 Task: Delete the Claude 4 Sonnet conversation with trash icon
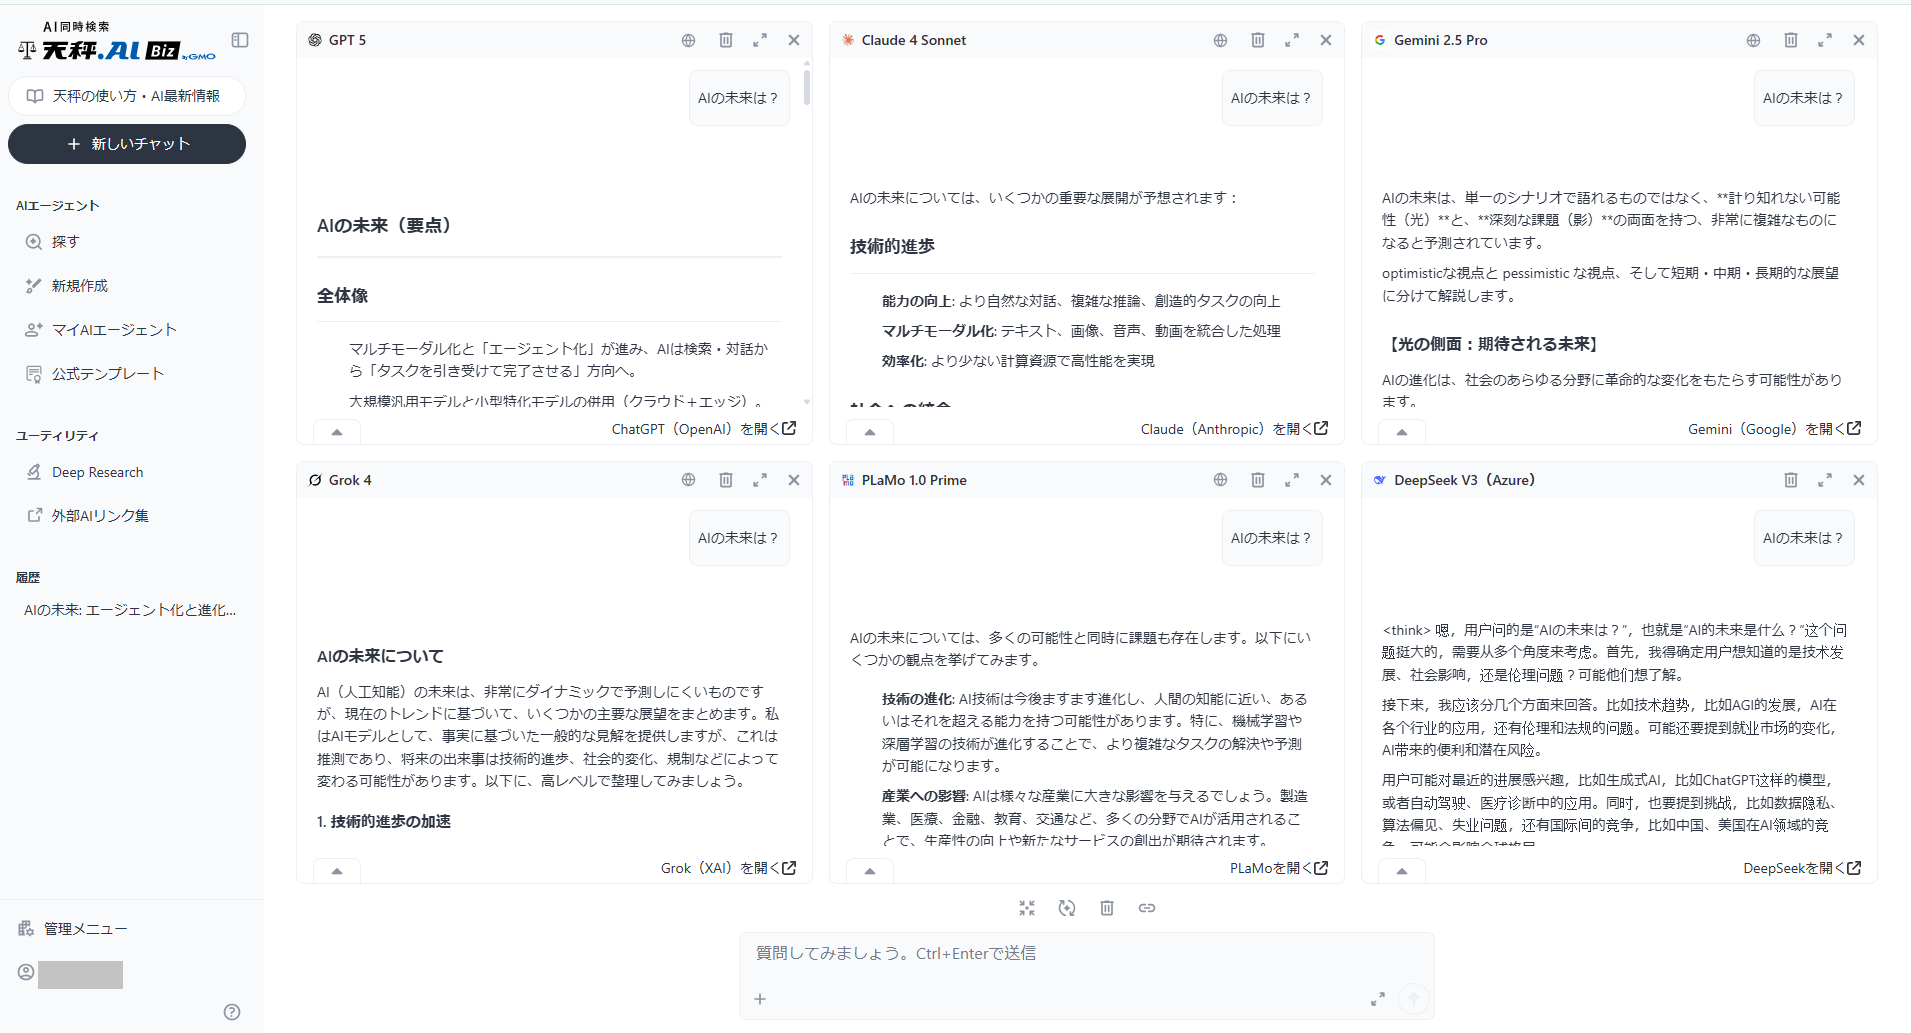tap(1258, 40)
